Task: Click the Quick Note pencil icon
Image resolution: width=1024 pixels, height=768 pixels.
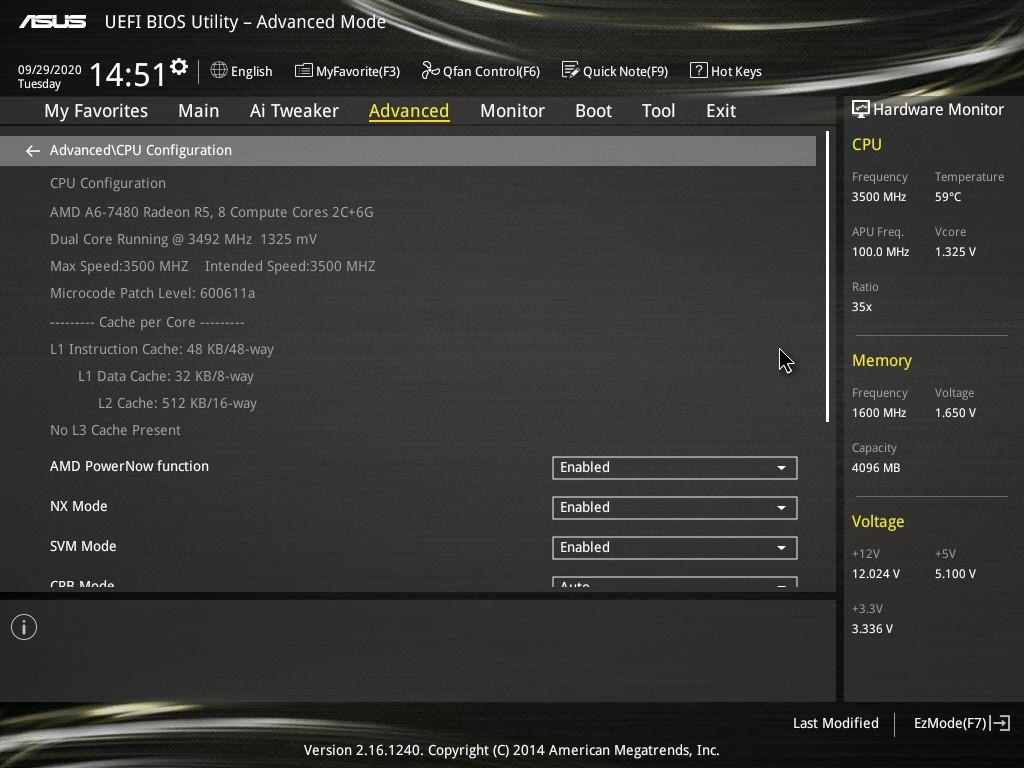Action: (570, 70)
